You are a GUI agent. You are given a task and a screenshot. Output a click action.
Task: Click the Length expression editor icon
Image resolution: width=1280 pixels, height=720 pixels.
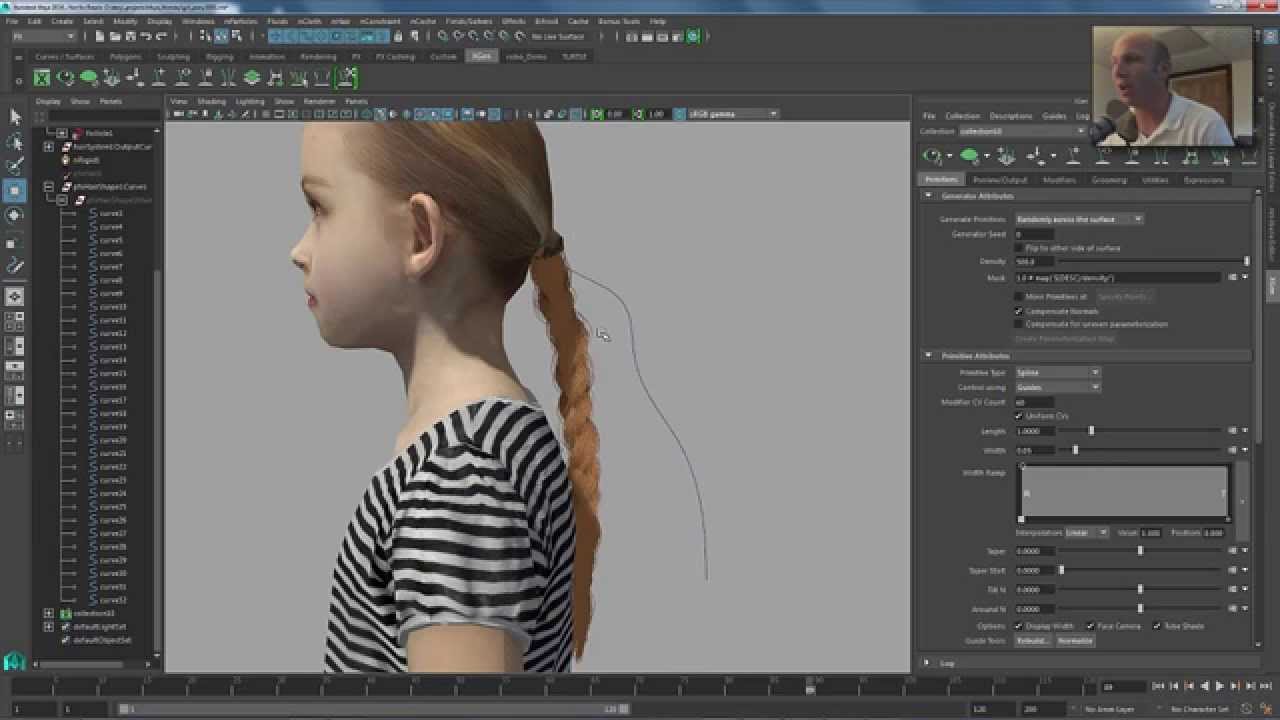[1233, 431]
